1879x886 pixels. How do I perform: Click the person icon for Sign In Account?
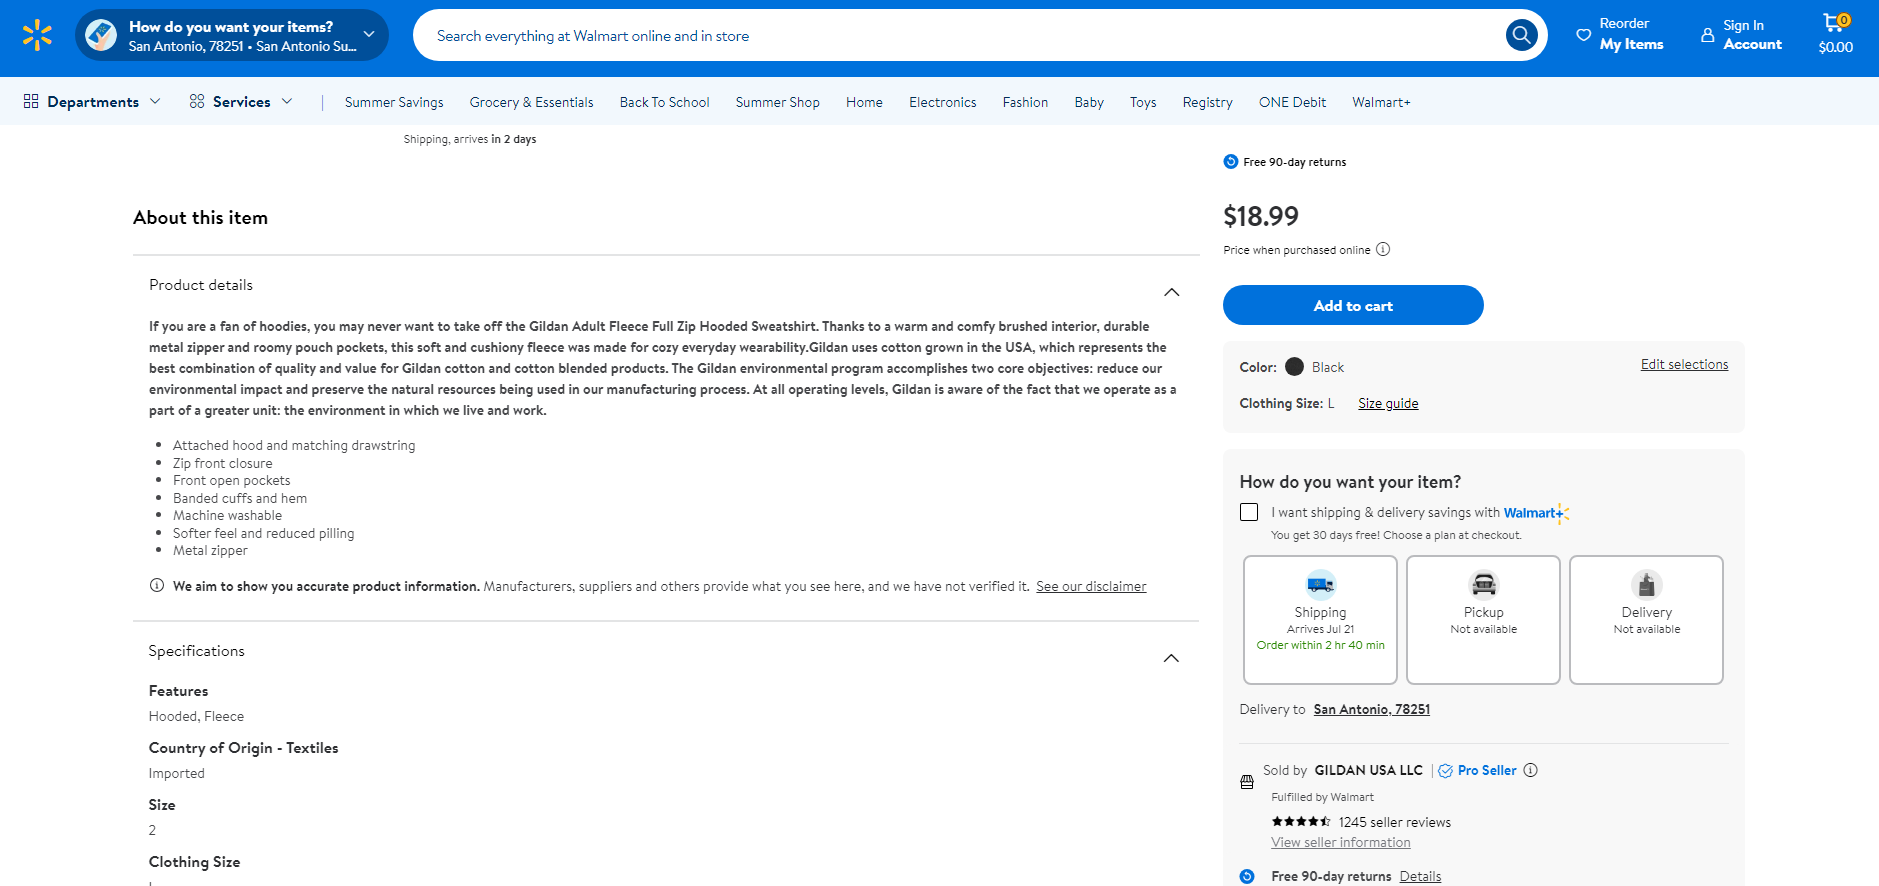1707,35
